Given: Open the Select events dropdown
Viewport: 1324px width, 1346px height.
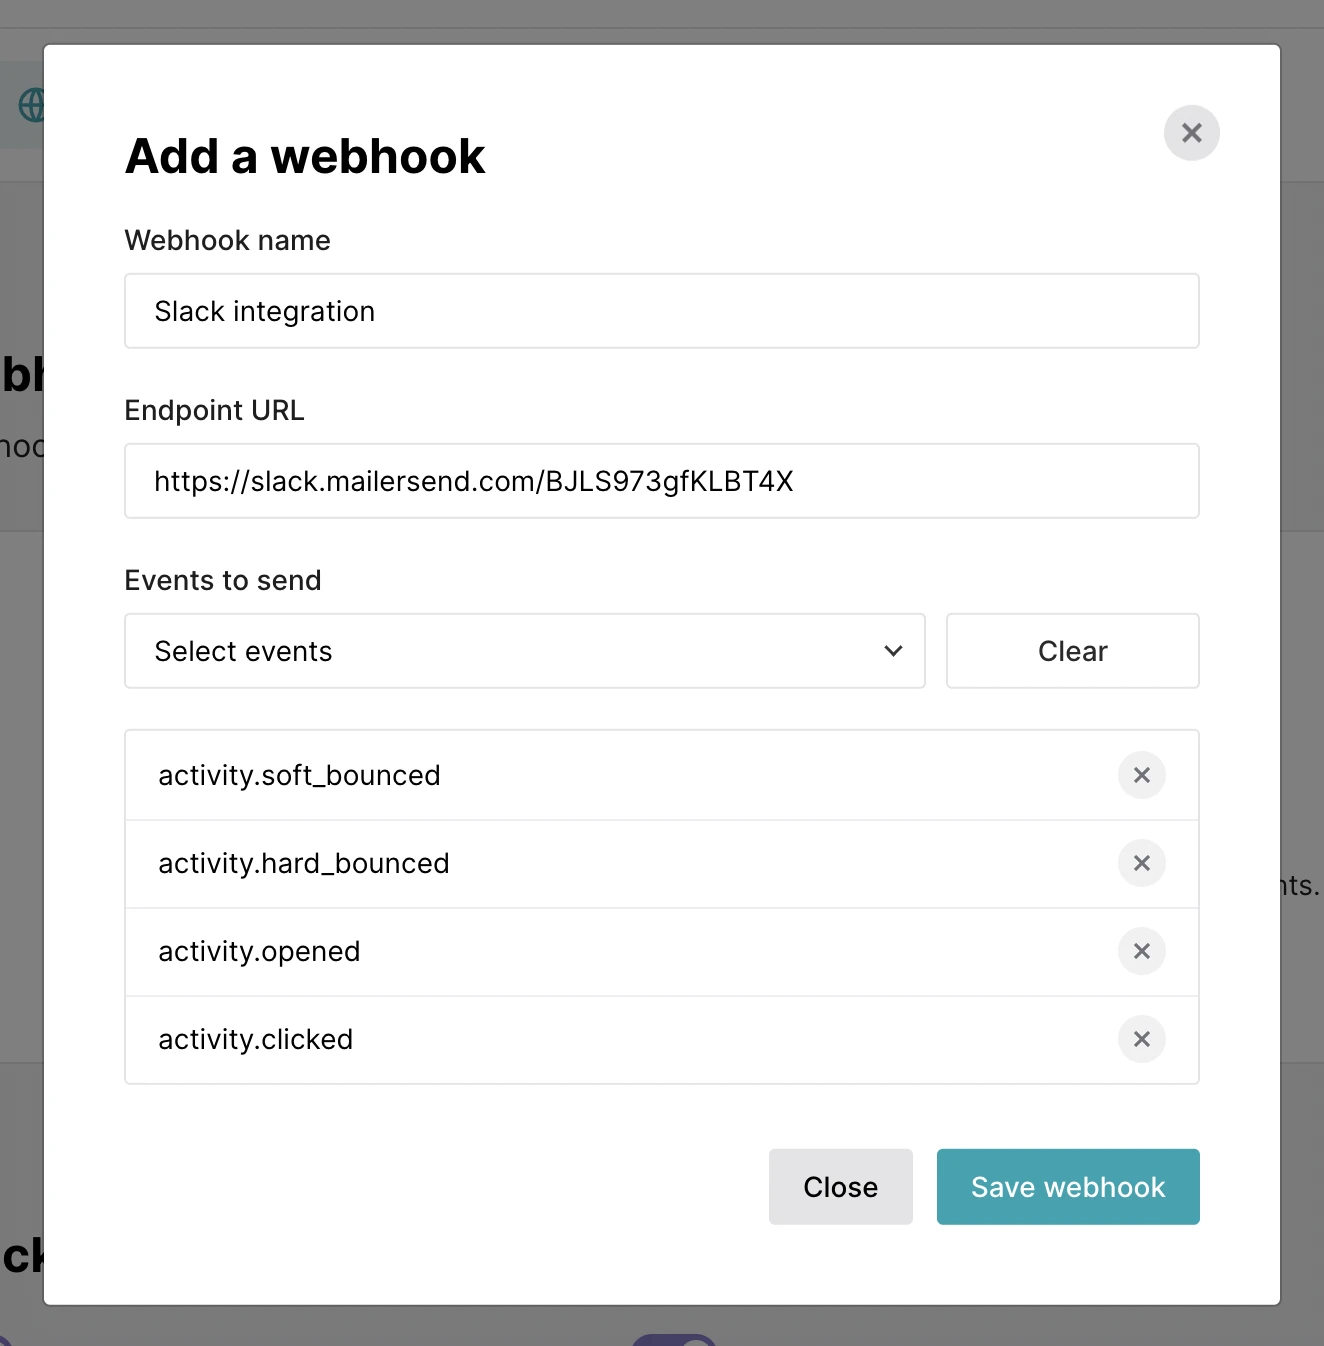Looking at the screenshot, I should pyautogui.click(x=524, y=651).
